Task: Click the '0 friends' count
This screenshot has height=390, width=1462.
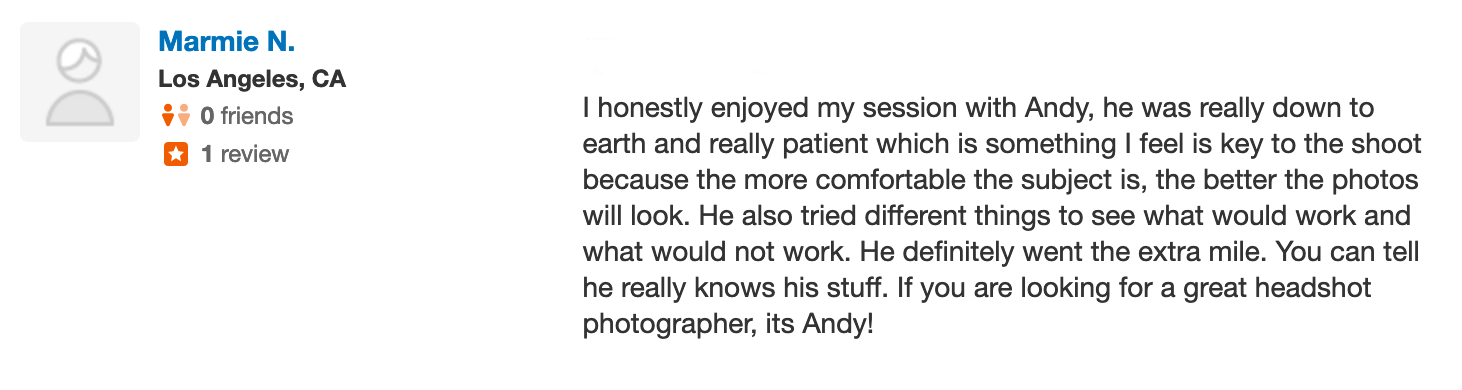Action: tap(247, 116)
